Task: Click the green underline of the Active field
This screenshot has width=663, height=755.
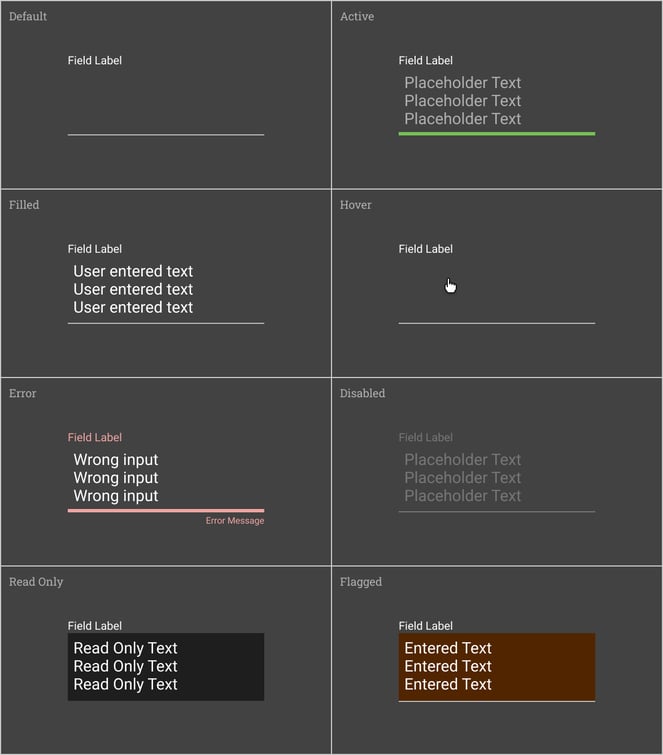Action: tap(496, 133)
